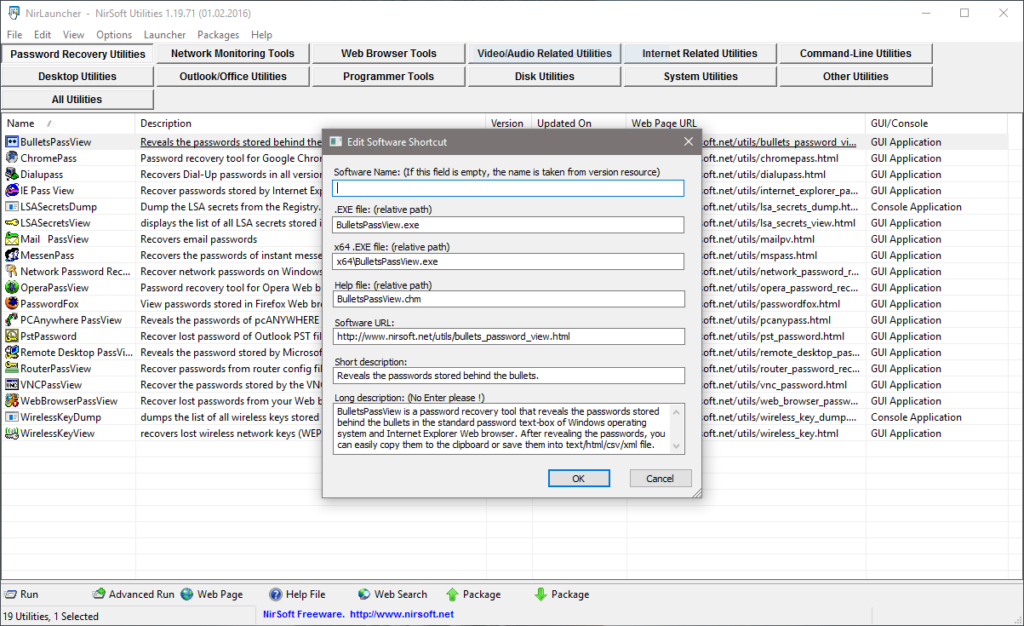Click the ChromePass key icon in the list

tap(13, 158)
